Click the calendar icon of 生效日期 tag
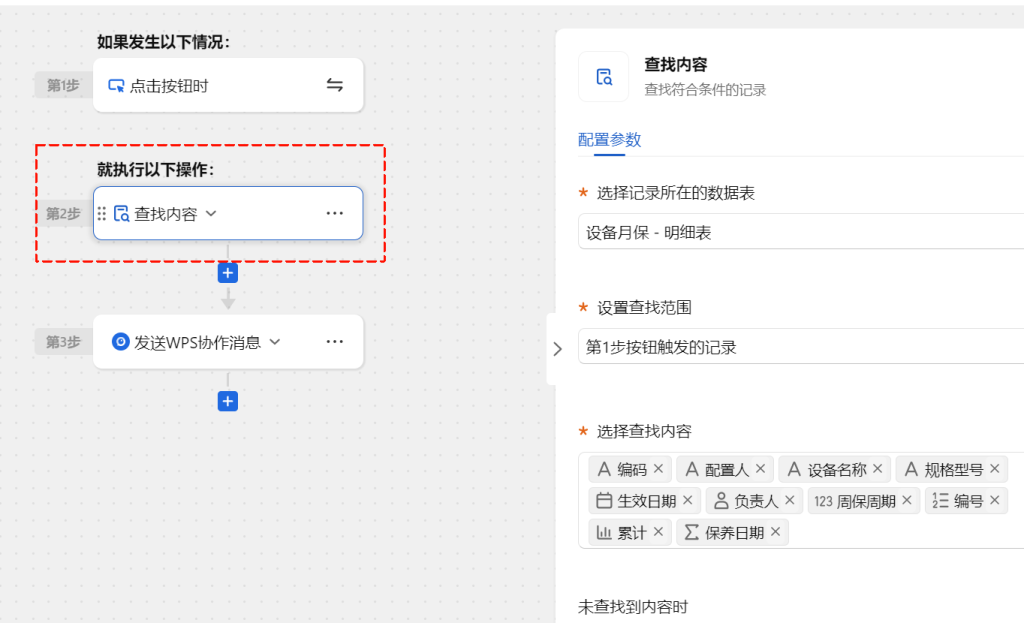Image resolution: width=1024 pixels, height=623 pixels. [x=604, y=501]
